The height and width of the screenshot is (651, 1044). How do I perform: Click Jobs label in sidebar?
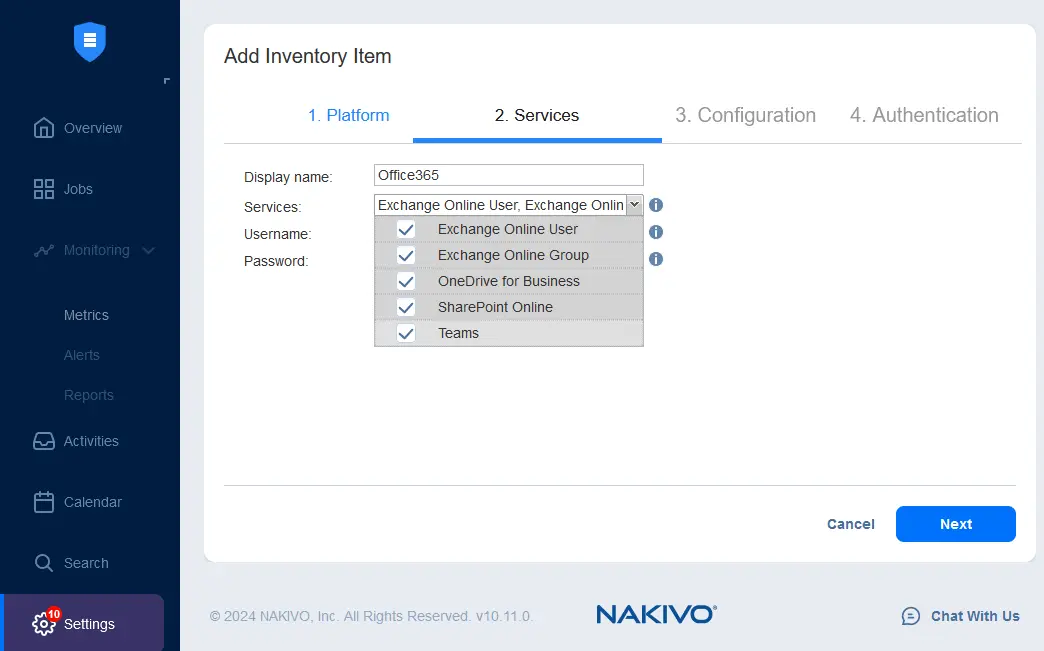[78, 189]
